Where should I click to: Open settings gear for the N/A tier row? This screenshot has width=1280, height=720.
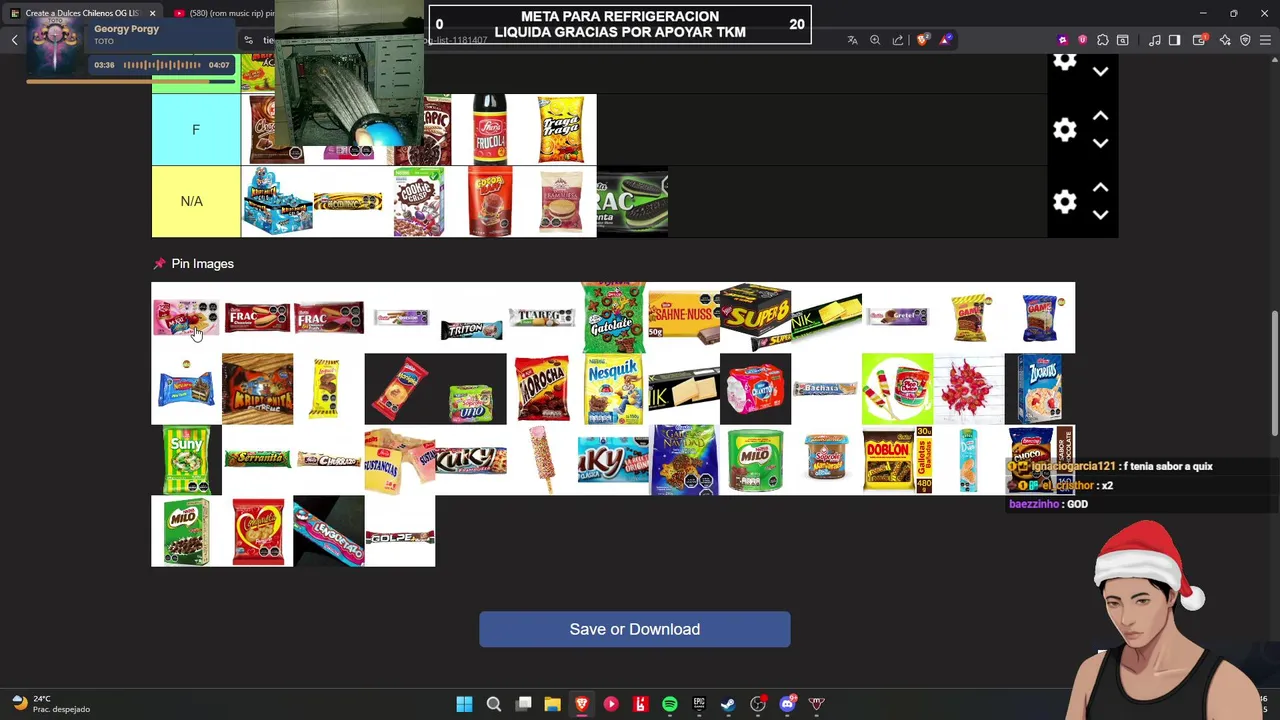1064,202
